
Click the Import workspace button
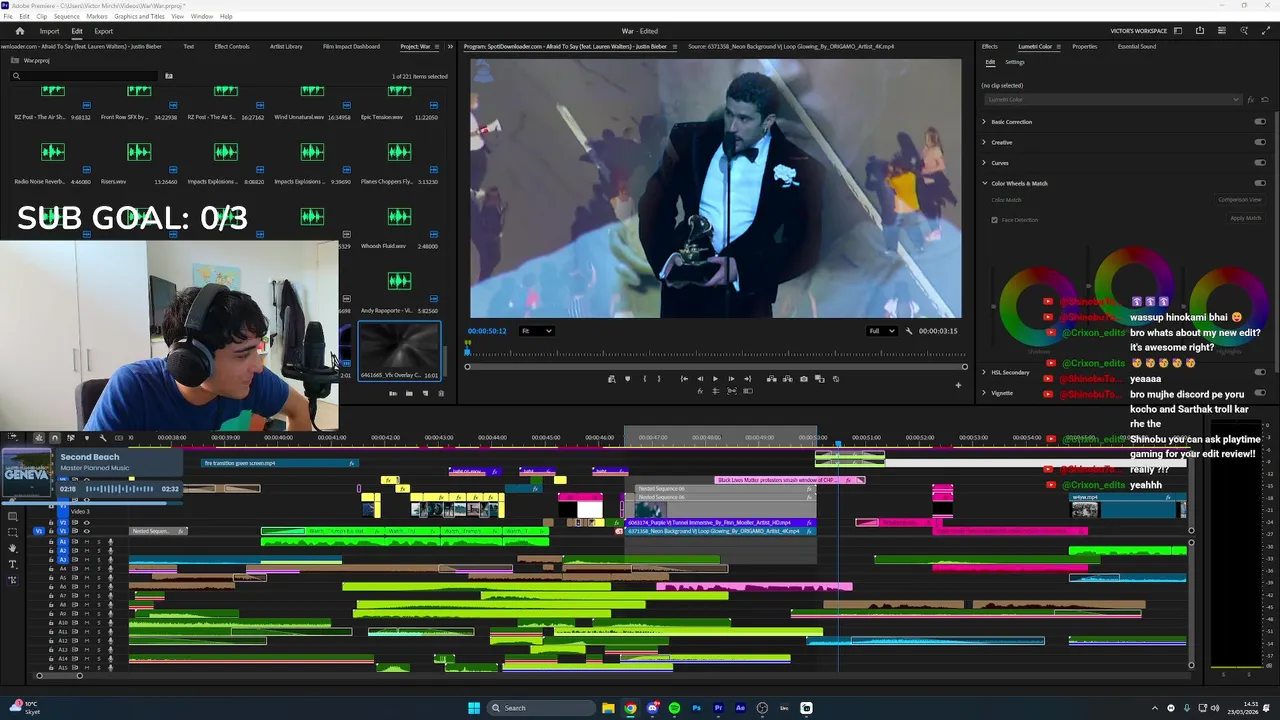(49, 31)
